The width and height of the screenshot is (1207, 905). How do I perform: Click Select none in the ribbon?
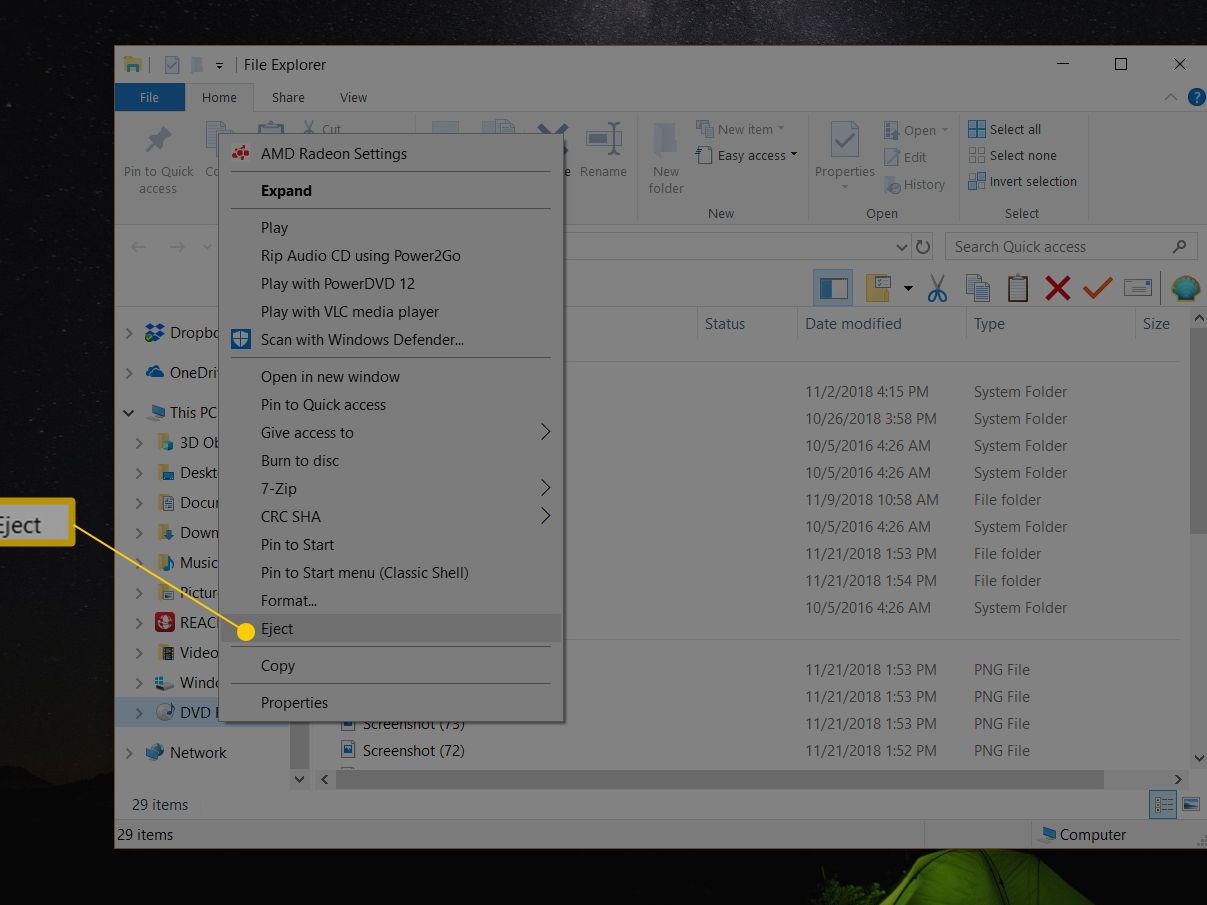coord(1013,155)
